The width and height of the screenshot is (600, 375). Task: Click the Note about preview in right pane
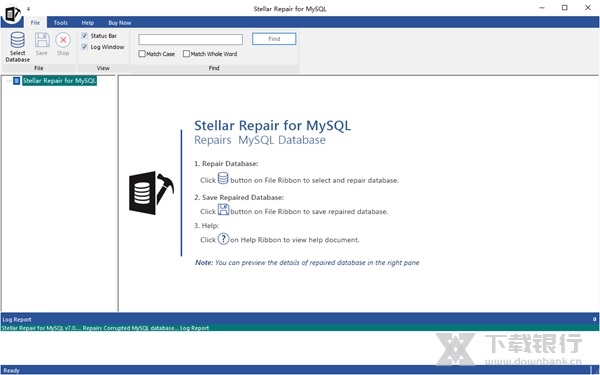pyautogui.click(x=307, y=262)
